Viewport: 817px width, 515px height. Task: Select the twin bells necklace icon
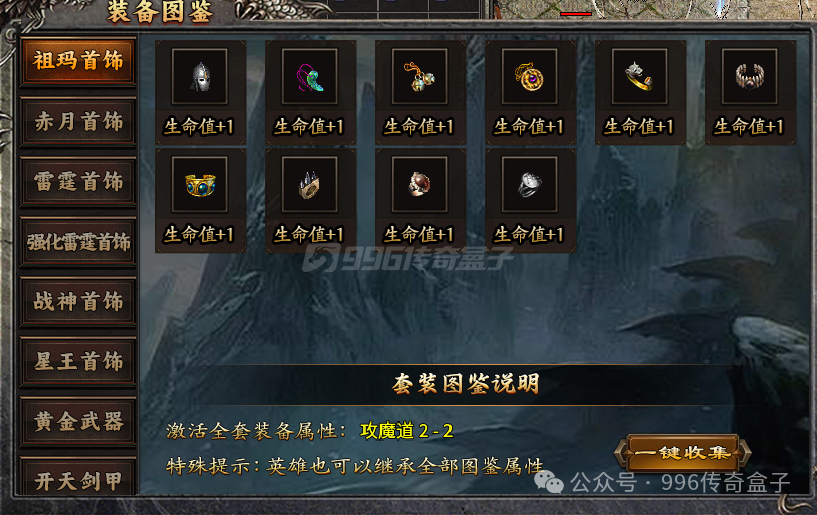click(420, 77)
